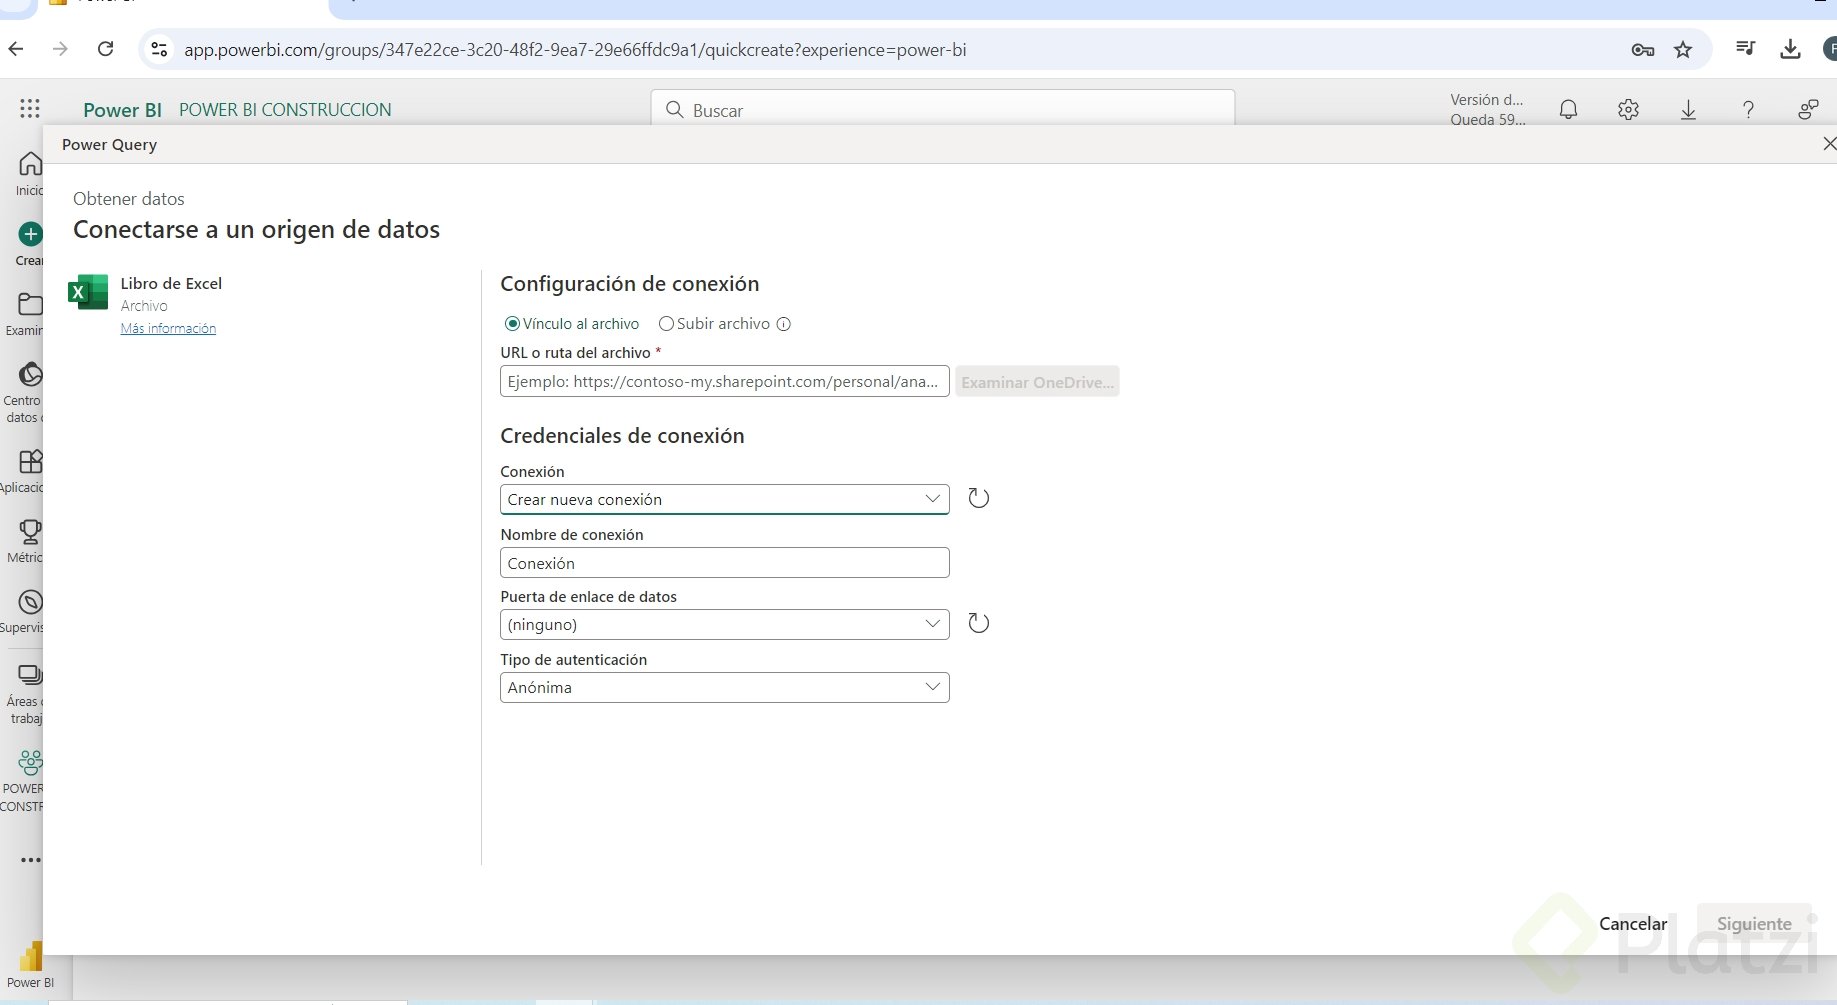Refresh the Puerta de enlace de datos list
Image resolution: width=1837 pixels, height=1005 pixels.
979,623
